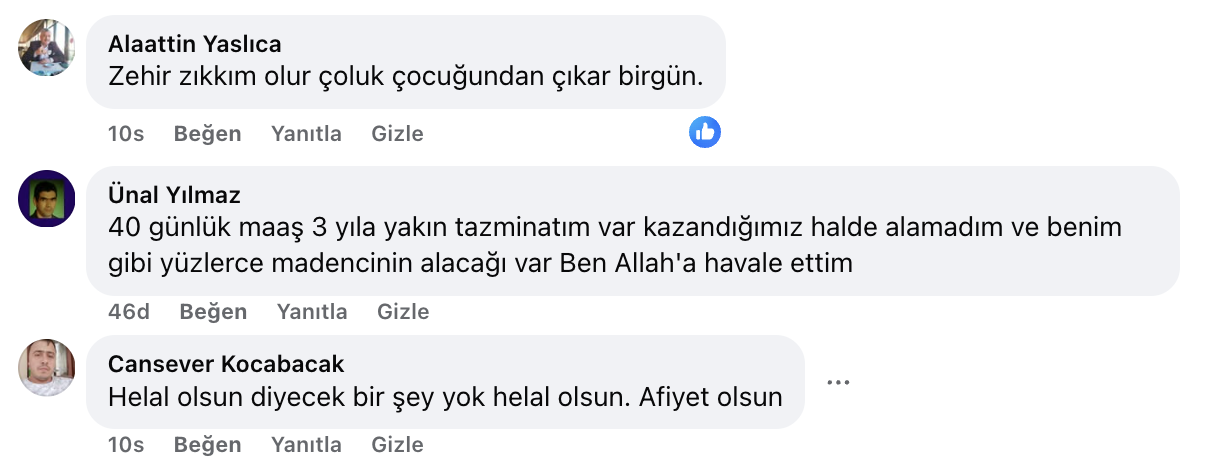
Task: Open Cansever Kocabacak's profile name link
Action: [225, 364]
